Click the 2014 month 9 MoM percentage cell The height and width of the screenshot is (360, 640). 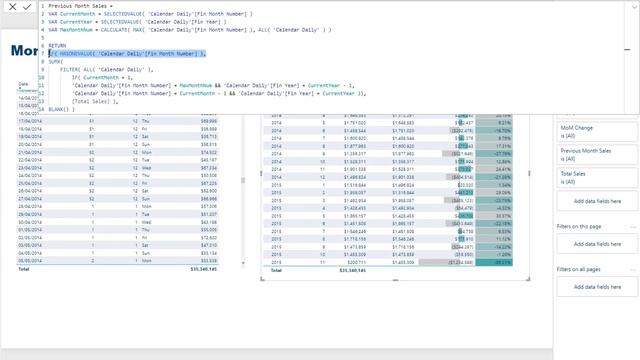[494, 154]
